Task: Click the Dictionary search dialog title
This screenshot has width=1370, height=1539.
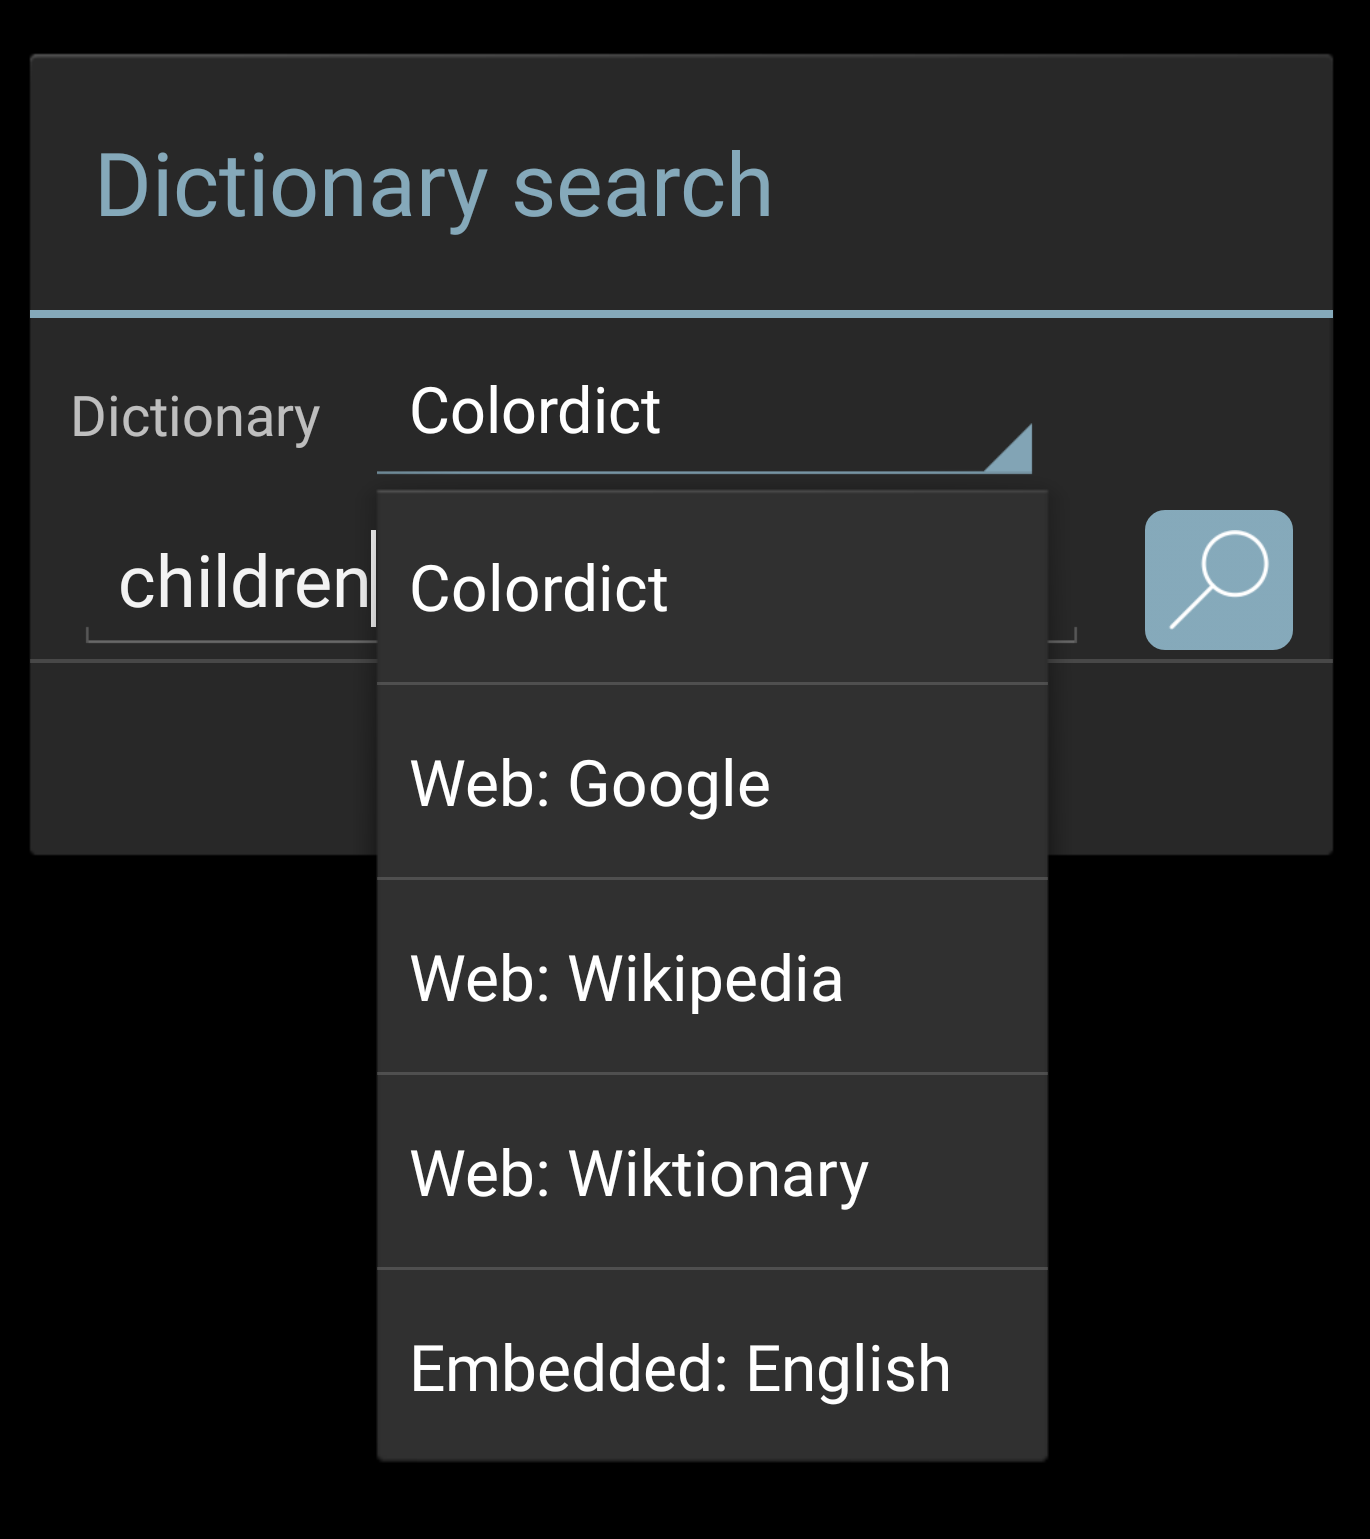Action: click(x=434, y=187)
